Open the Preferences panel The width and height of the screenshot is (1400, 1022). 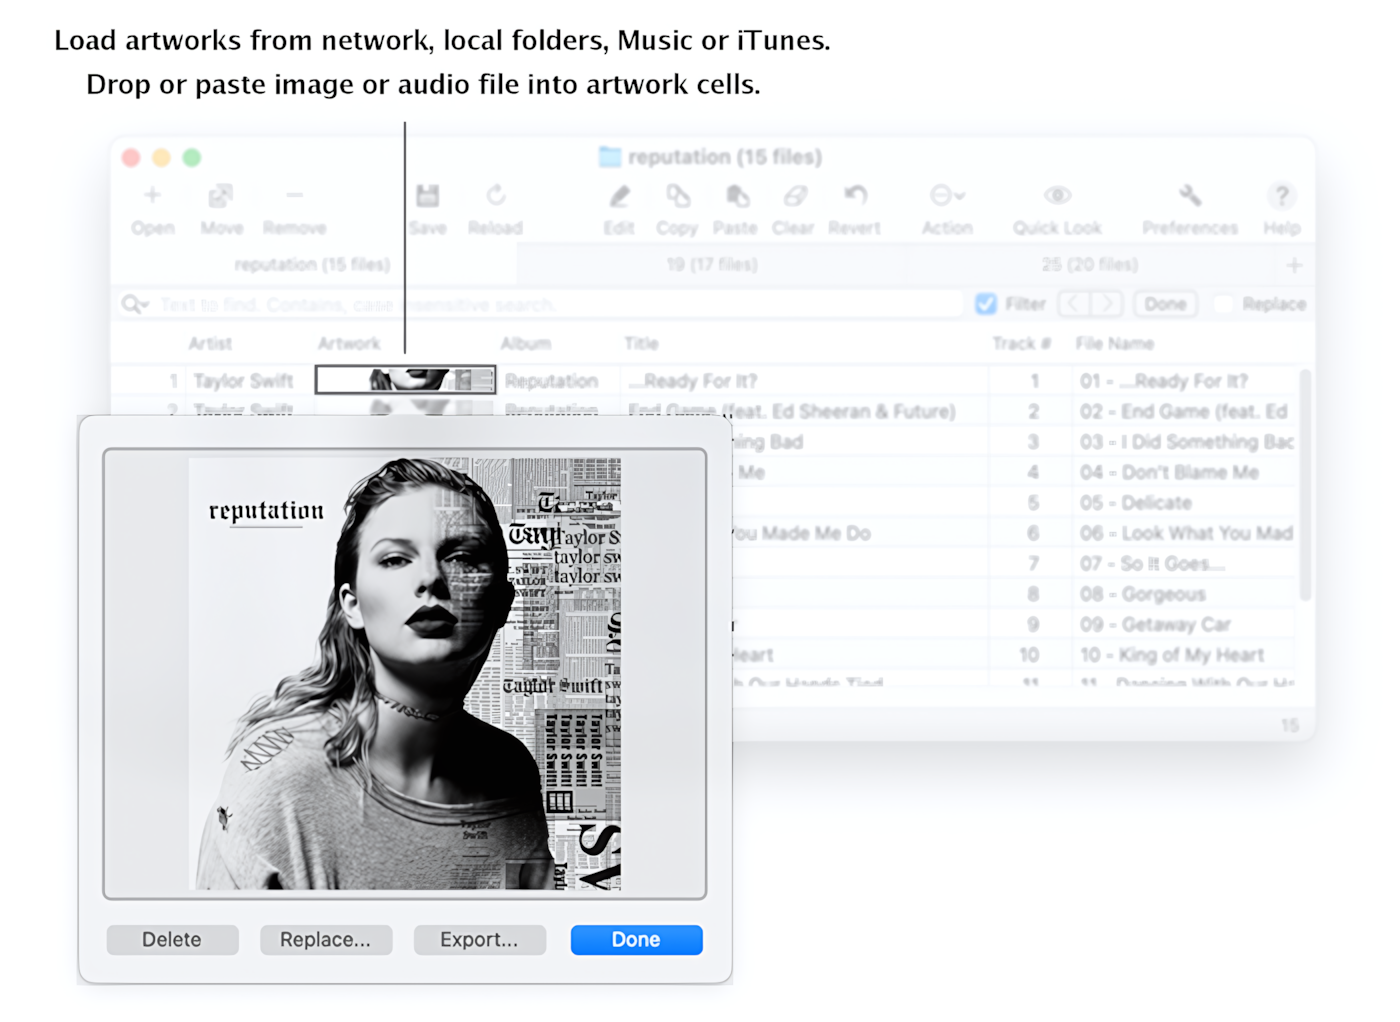[x=1189, y=207]
